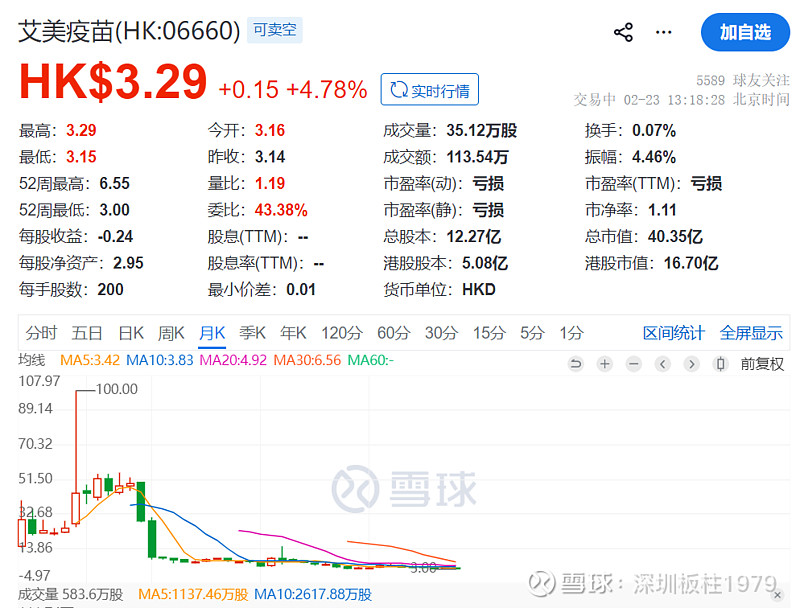Click the share icon
Image resolution: width=800 pixels, height=608 pixels.
click(623, 32)
